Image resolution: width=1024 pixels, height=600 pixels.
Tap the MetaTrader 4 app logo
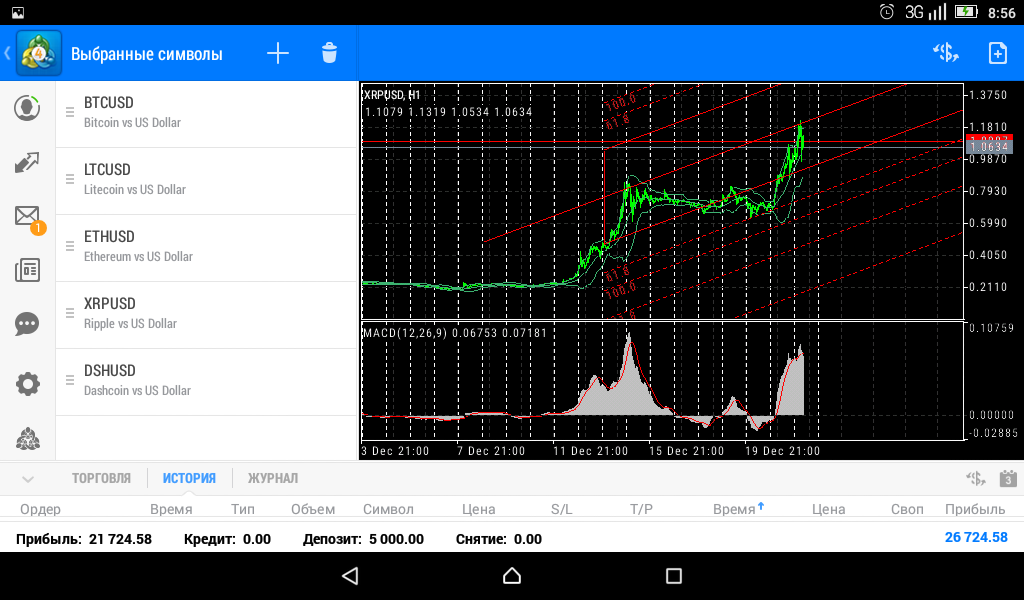click(x=39, y=53)
